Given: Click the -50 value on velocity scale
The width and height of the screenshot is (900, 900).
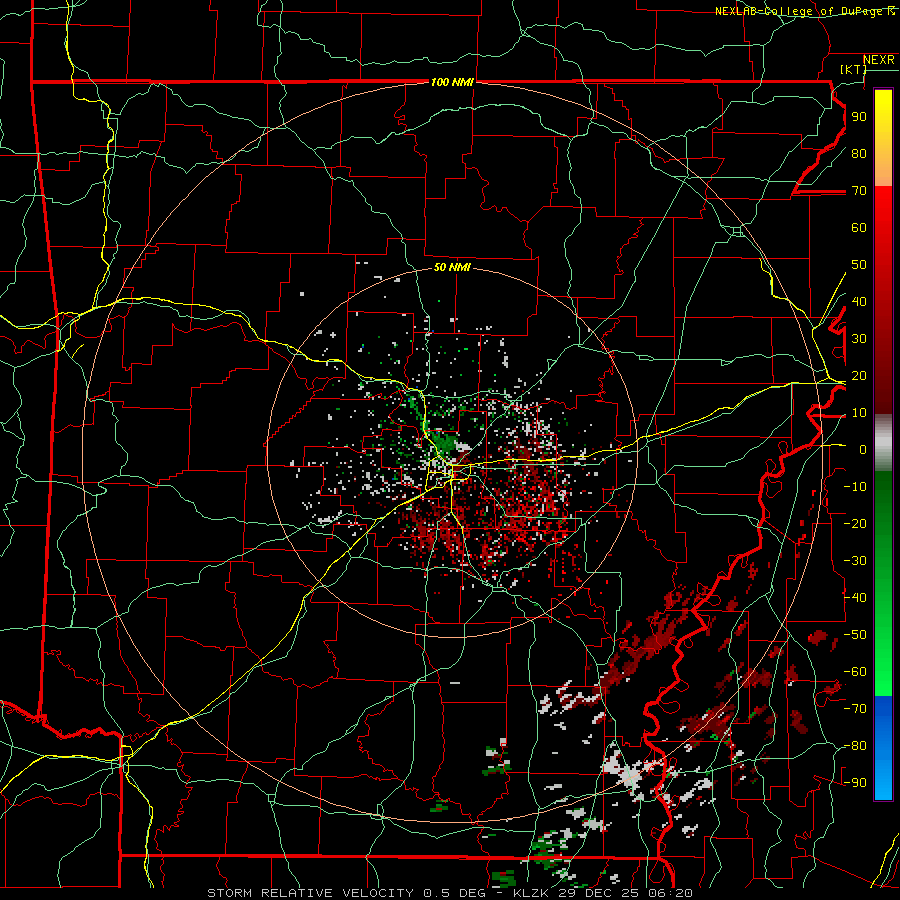Looking at the screenshot, I should pyautogui.click(x=855, y=635).
